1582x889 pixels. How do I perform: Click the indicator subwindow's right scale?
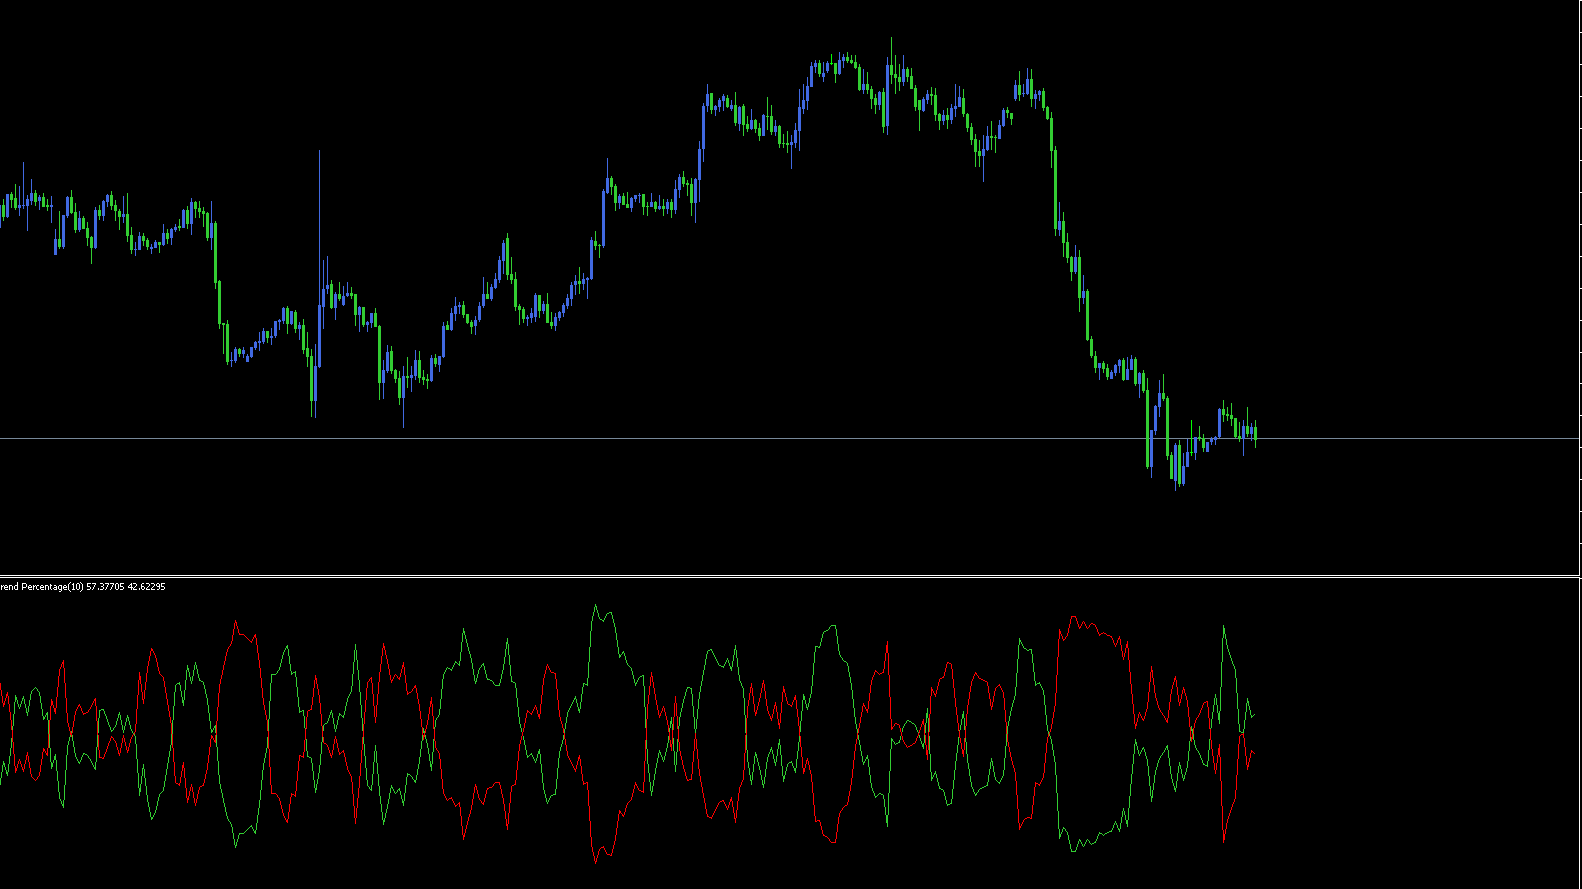pos(1580,730)
